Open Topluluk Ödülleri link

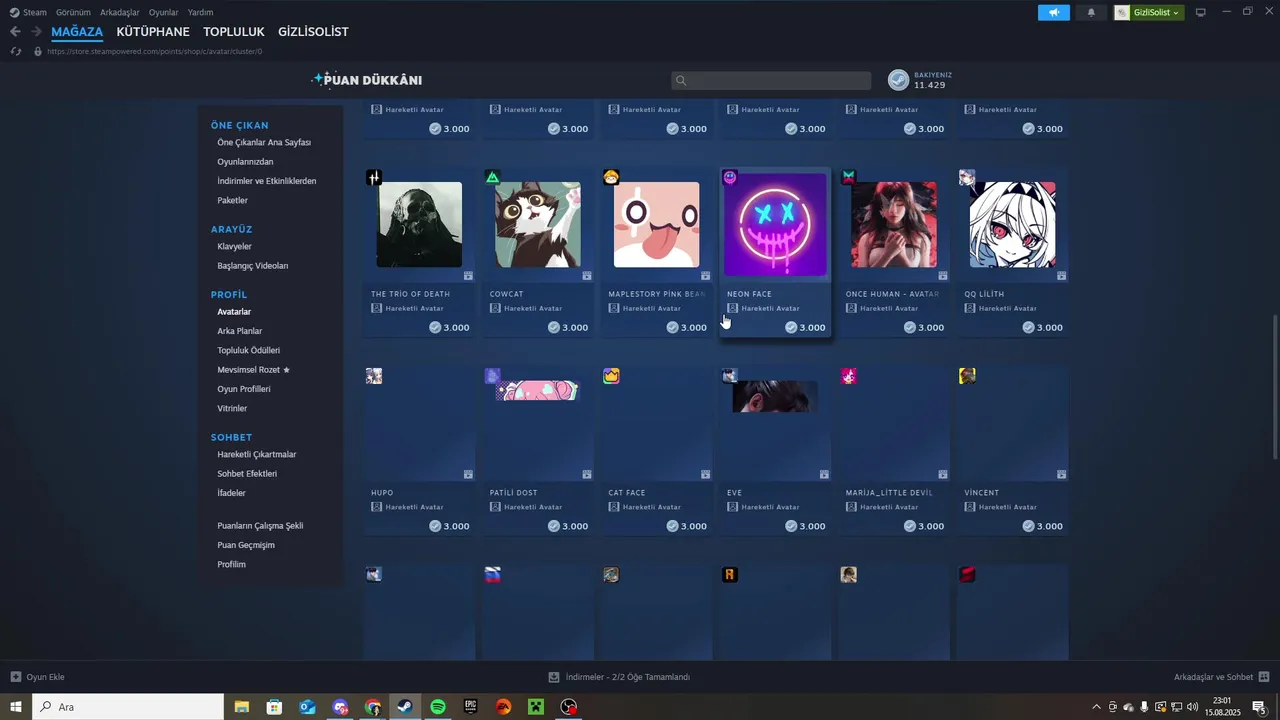pos(249,351)
